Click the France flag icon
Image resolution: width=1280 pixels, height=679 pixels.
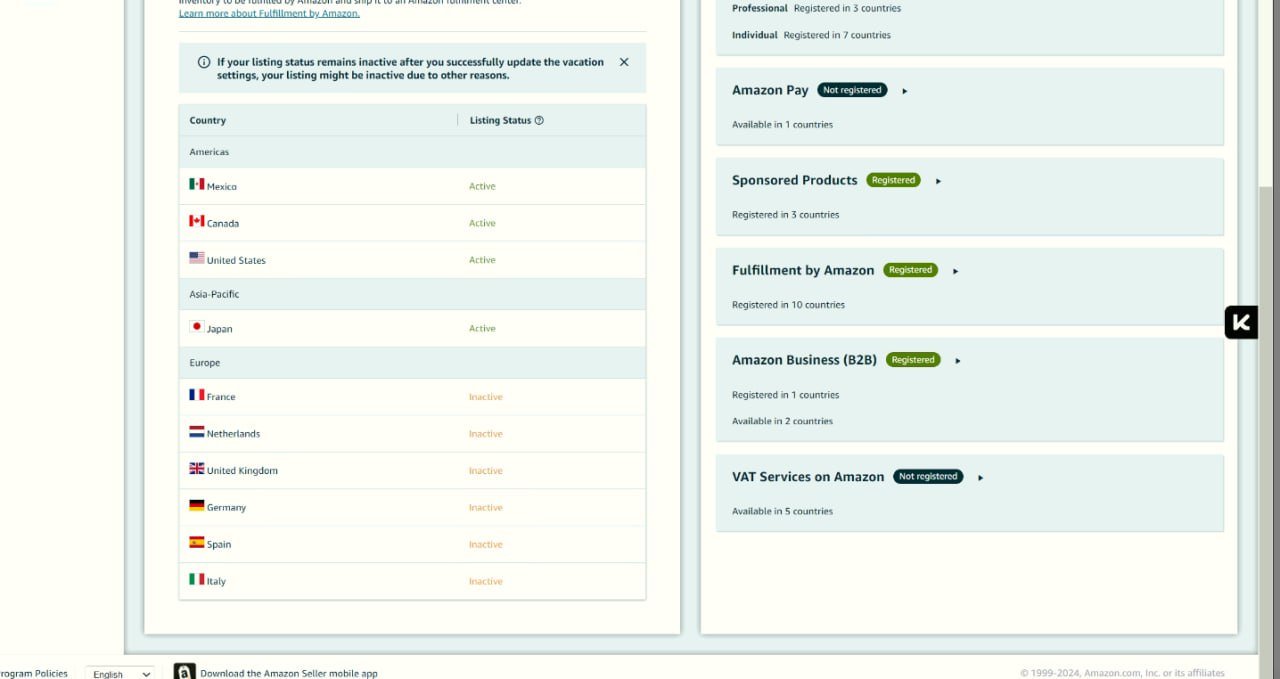pyautogui.click(x=197, y=395)
